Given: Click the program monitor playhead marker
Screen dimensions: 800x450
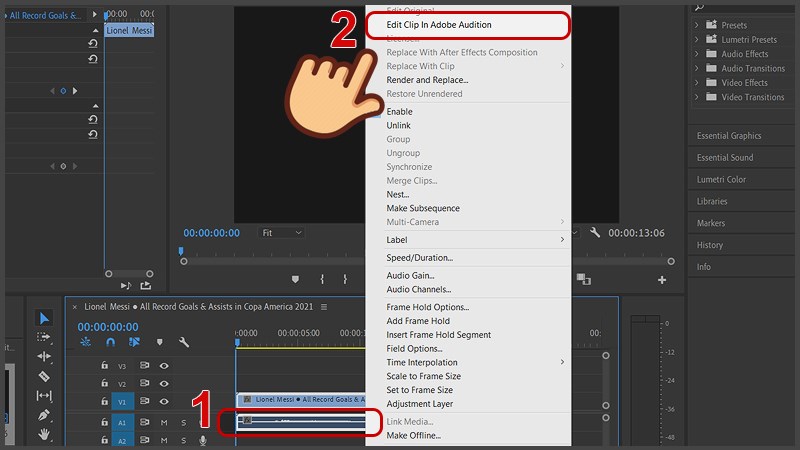Looking at the screenshot, I should coord(181,251).
